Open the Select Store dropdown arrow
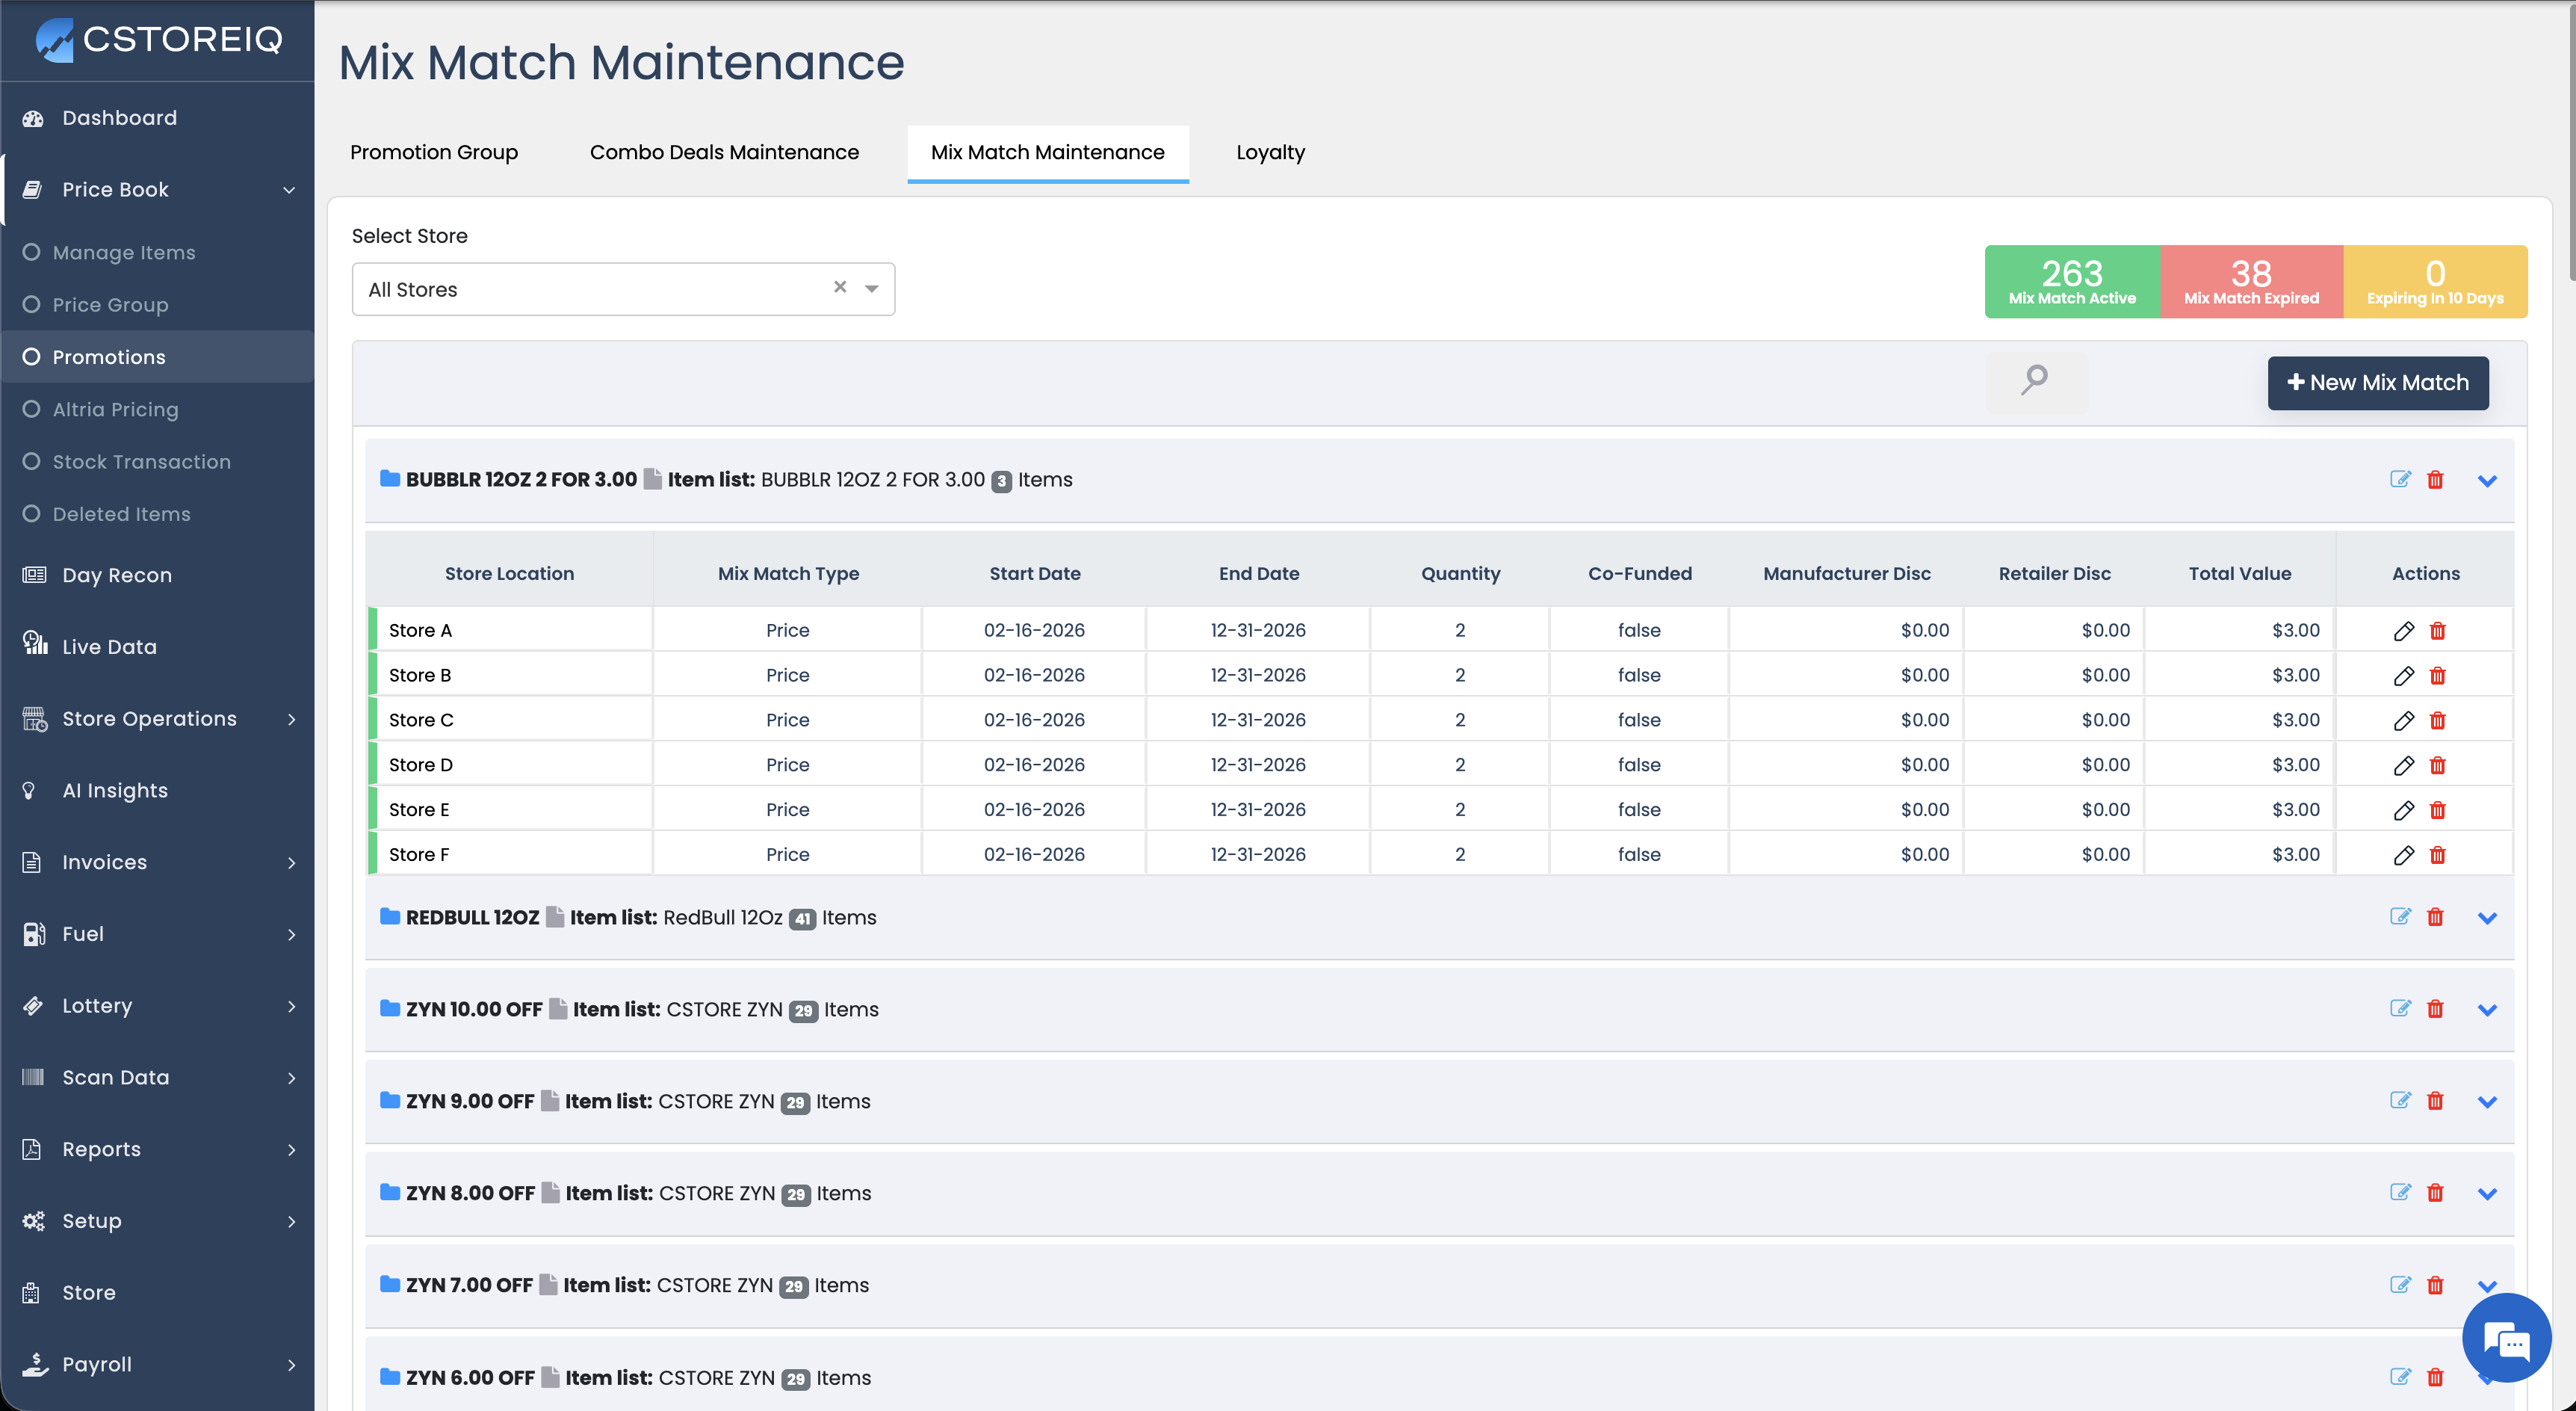 point(872,289)
